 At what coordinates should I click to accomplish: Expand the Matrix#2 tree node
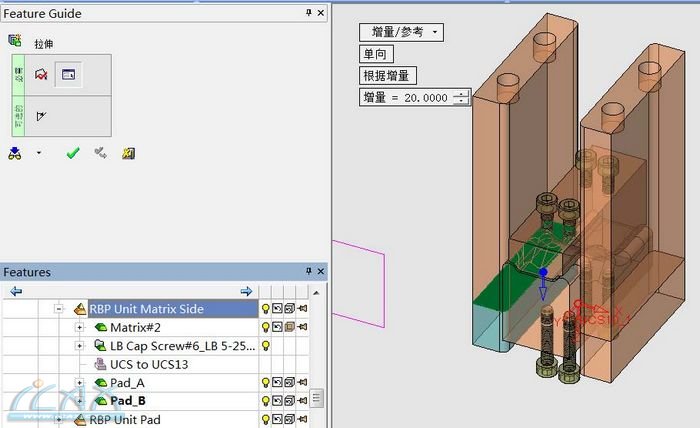(x=80, y=328)
